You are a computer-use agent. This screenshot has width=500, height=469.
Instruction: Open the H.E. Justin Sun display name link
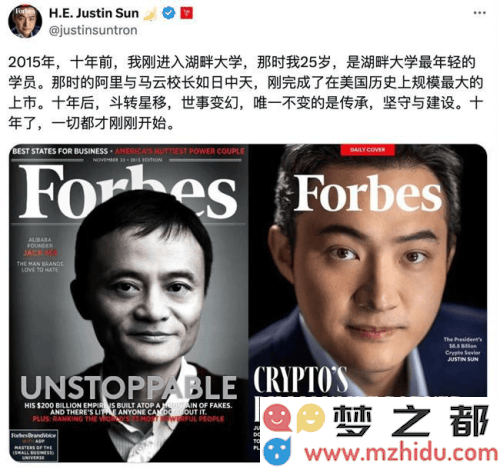pyautogui.click(x=94, y=13)
